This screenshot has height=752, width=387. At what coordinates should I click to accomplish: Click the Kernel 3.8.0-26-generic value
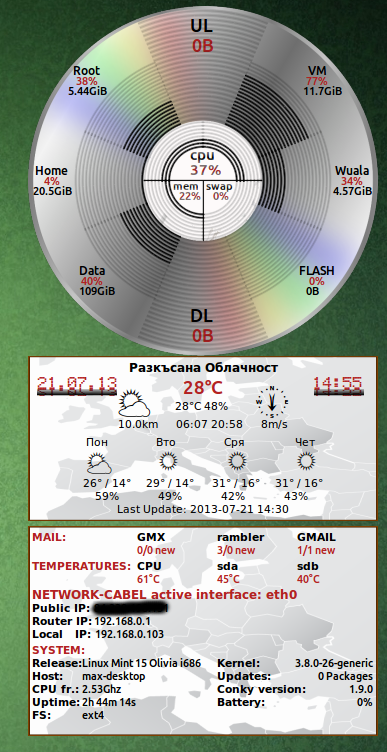tap(334, 663)
